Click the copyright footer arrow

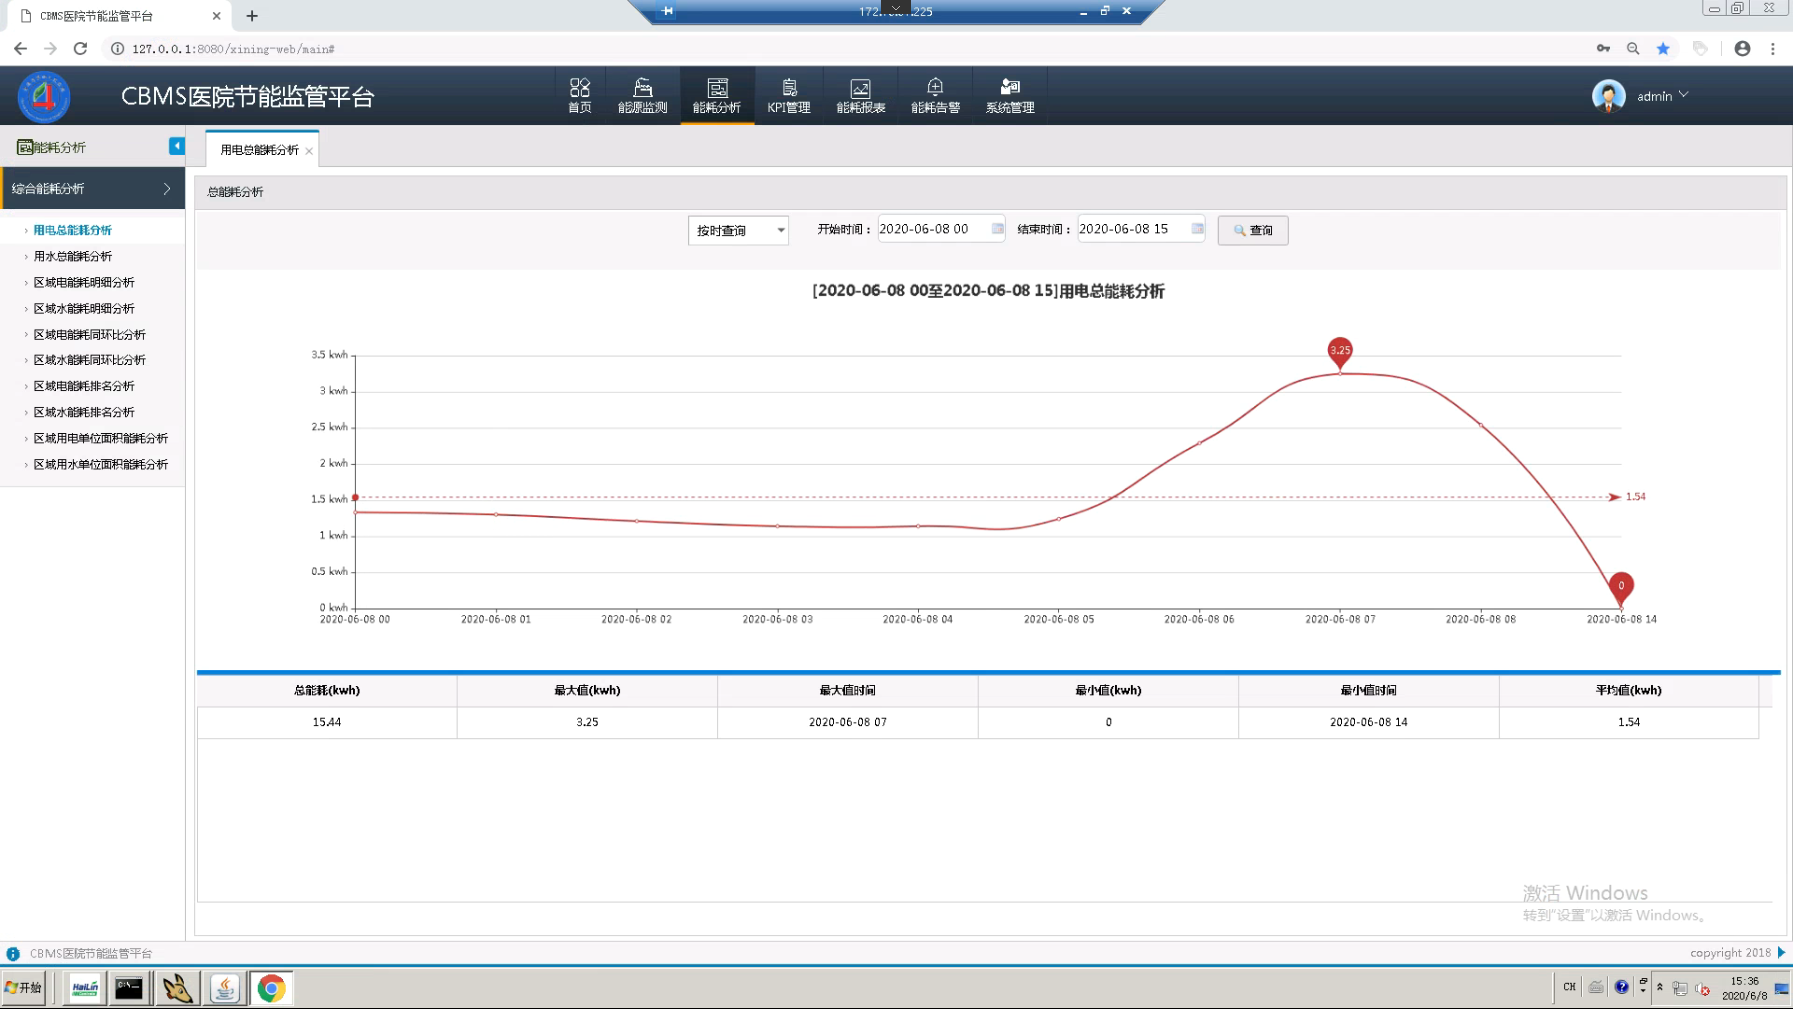[x=1781, y=953]
